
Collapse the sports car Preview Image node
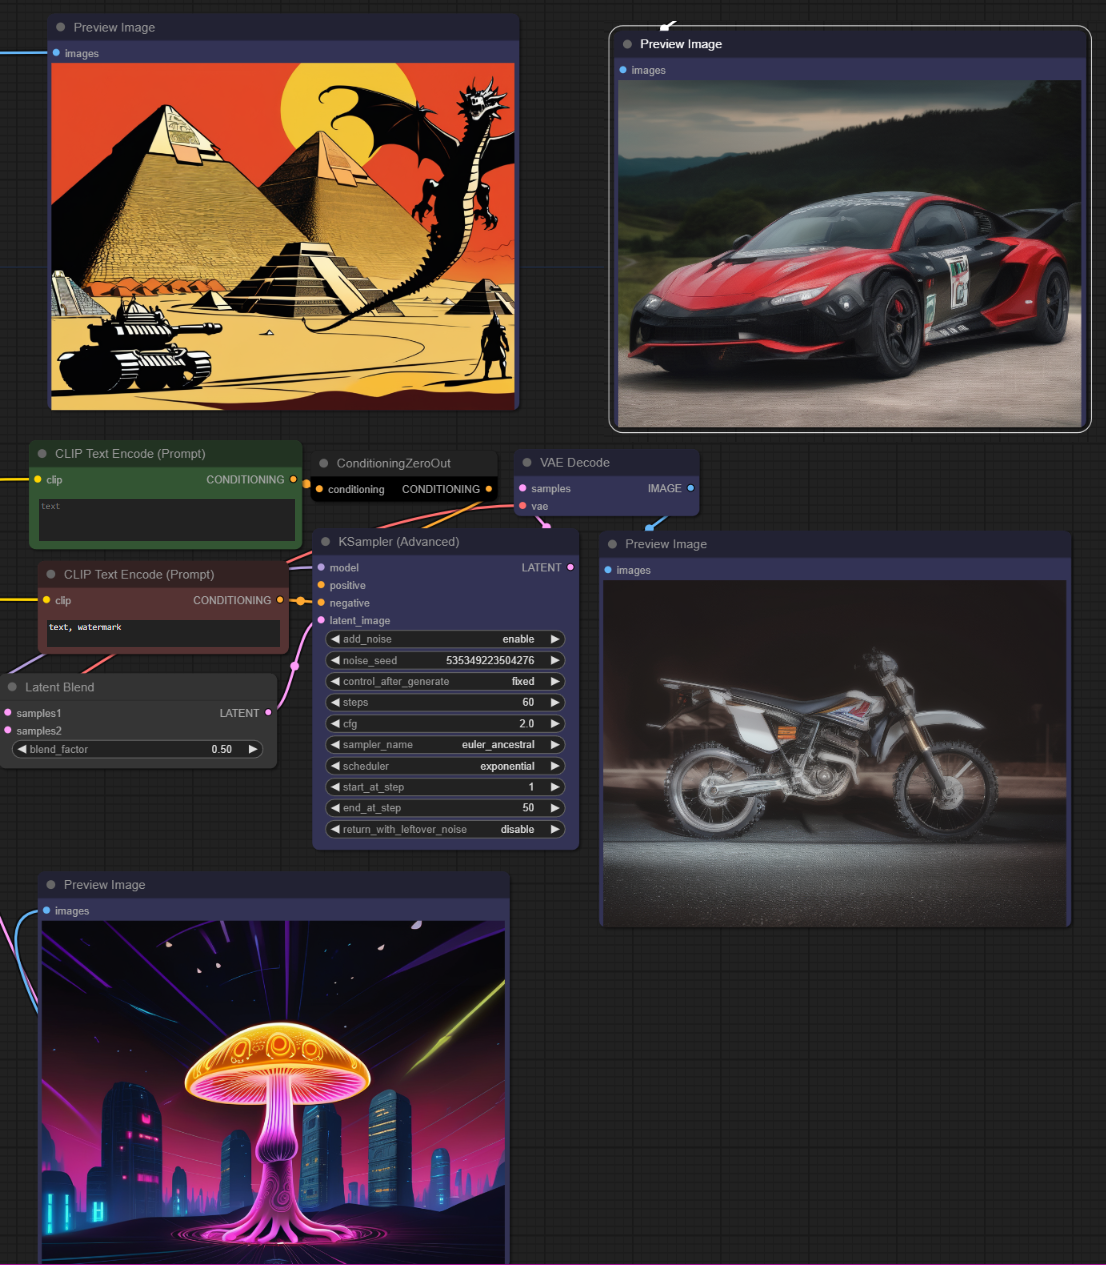coord(627,44)
